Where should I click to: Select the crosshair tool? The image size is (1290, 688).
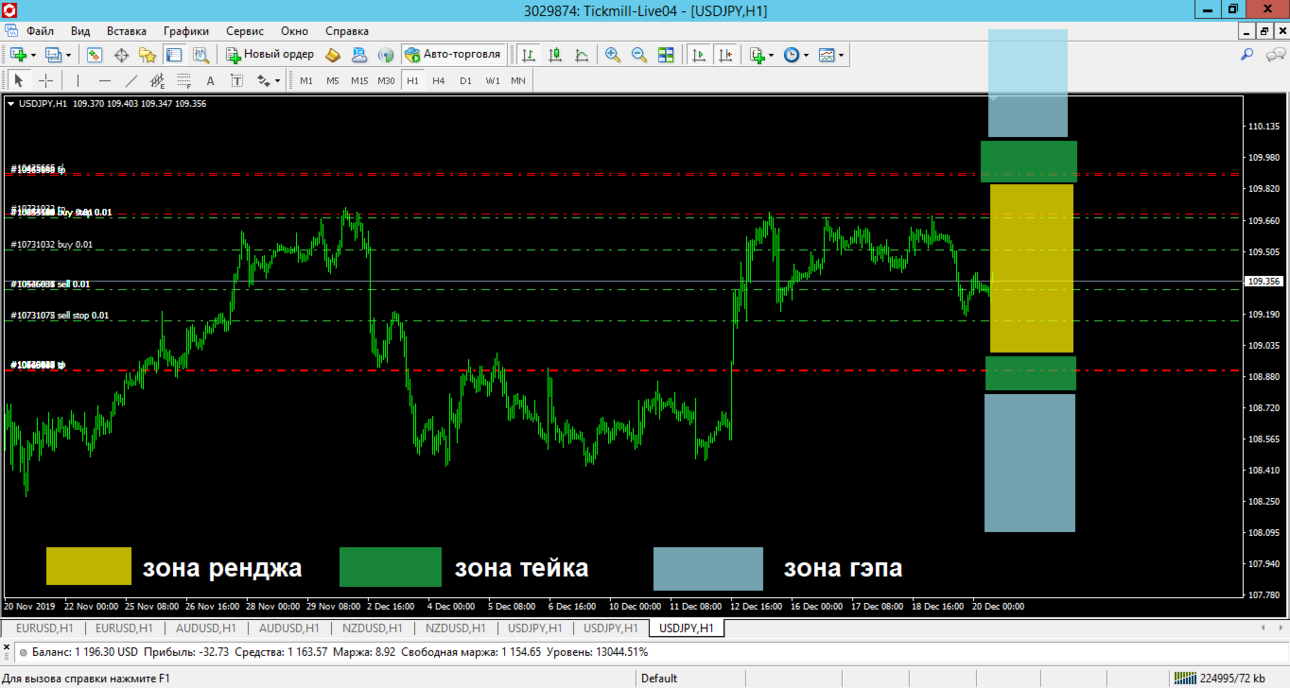click(x=45, y=81)
